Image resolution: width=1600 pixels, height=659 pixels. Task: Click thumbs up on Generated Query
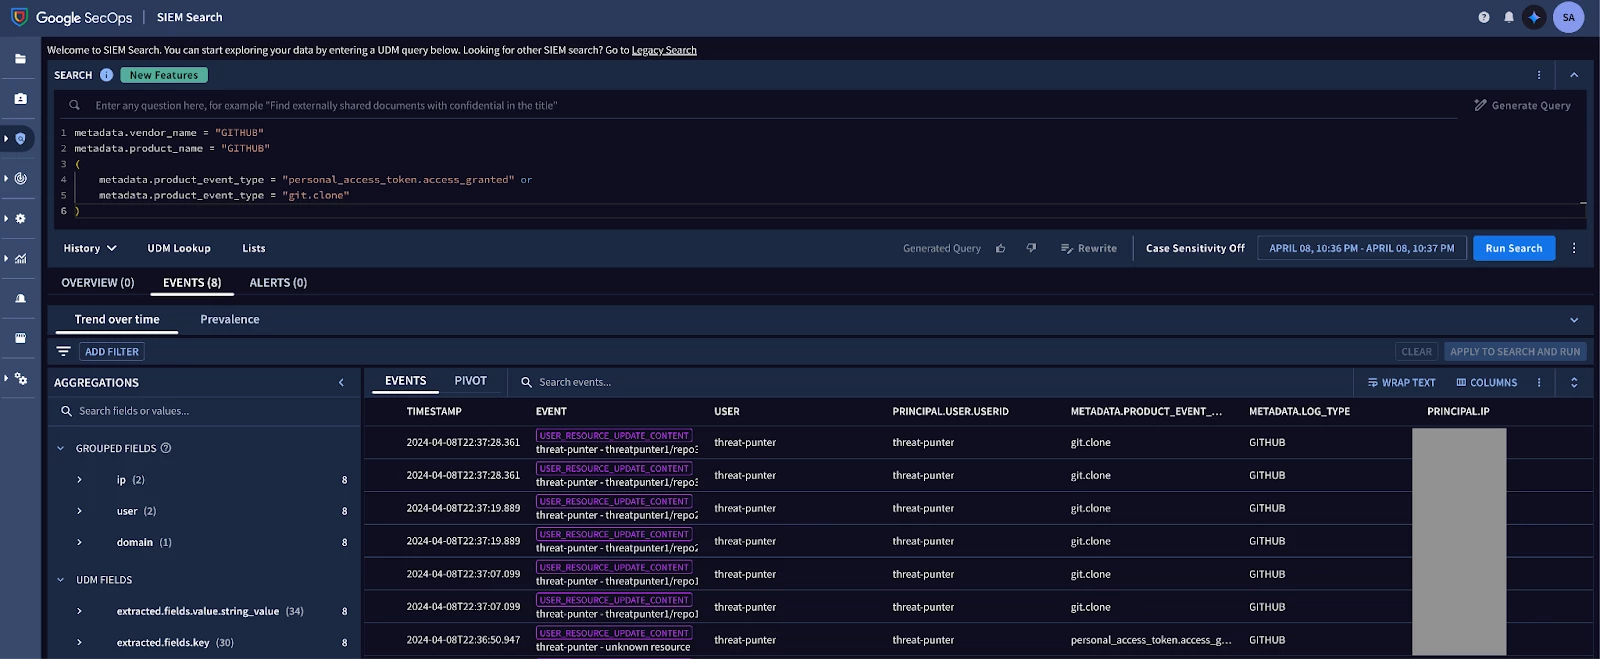coord(1001,248)
